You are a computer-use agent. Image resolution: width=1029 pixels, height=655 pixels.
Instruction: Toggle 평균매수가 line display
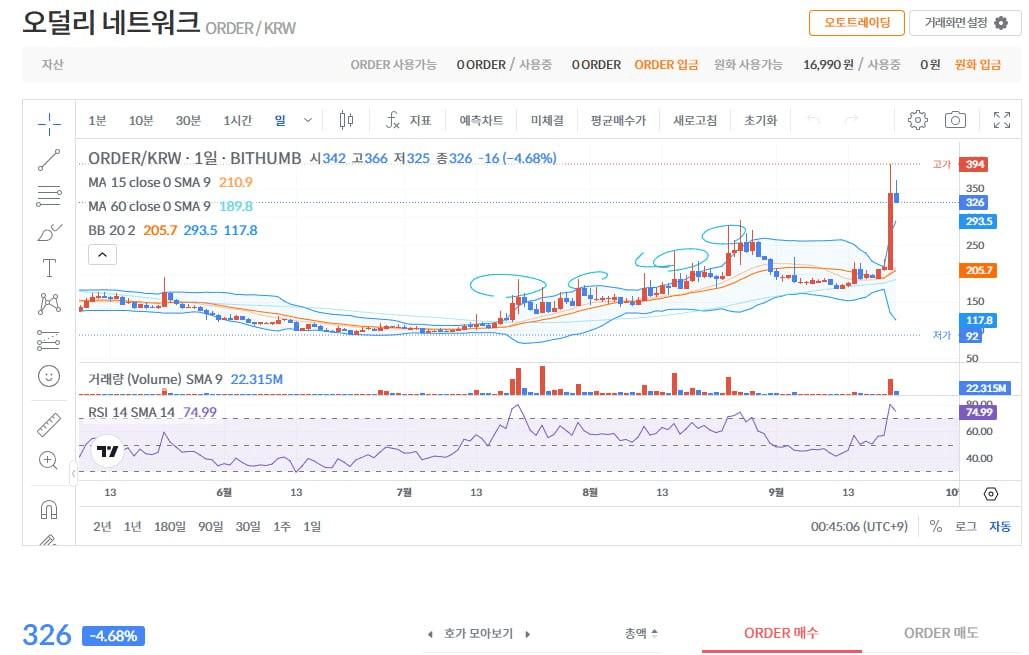coord(618,120)
